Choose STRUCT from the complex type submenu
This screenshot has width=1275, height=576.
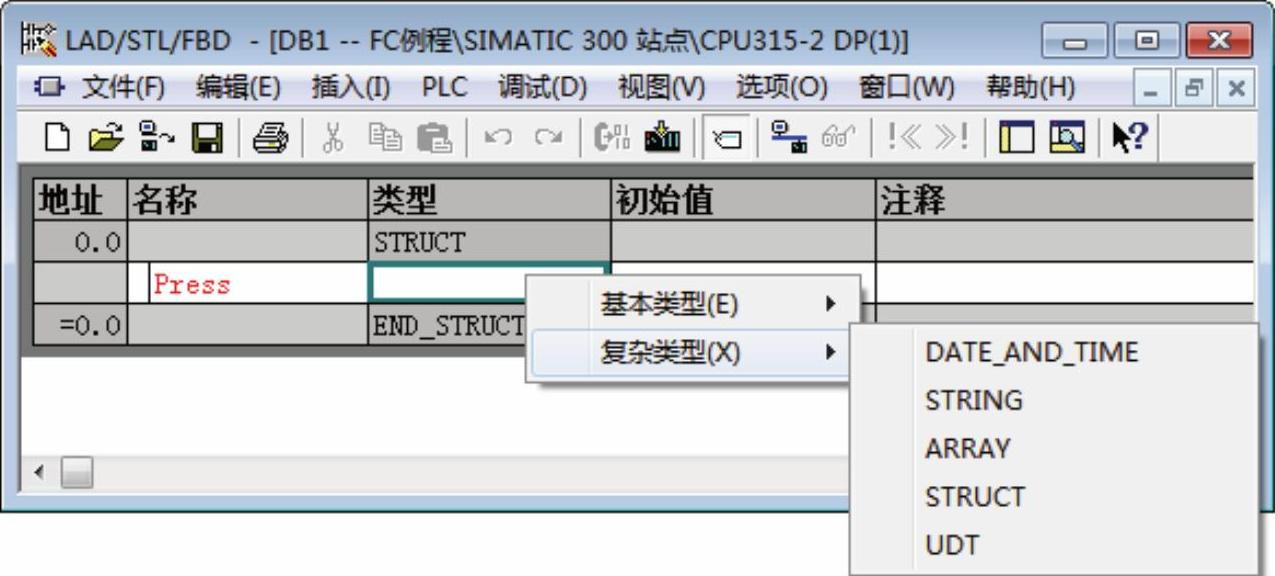click(975, 497)
